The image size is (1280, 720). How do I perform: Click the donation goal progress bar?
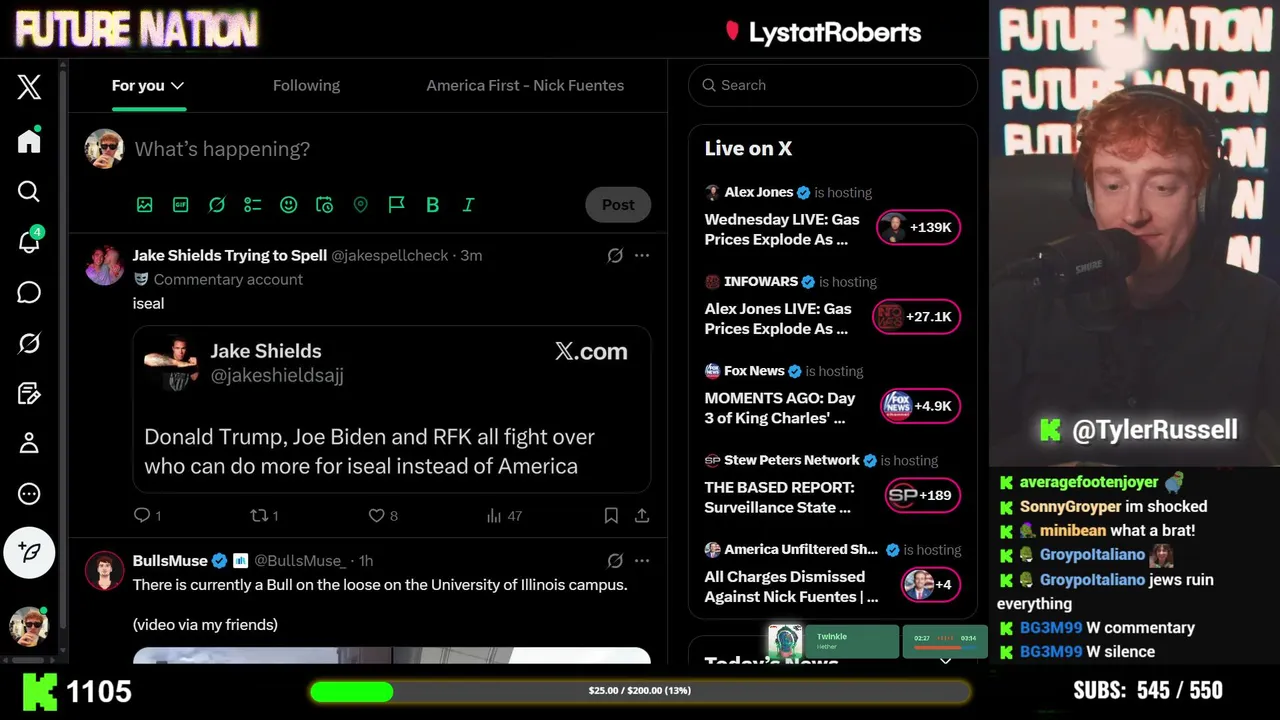pos(640,691)
